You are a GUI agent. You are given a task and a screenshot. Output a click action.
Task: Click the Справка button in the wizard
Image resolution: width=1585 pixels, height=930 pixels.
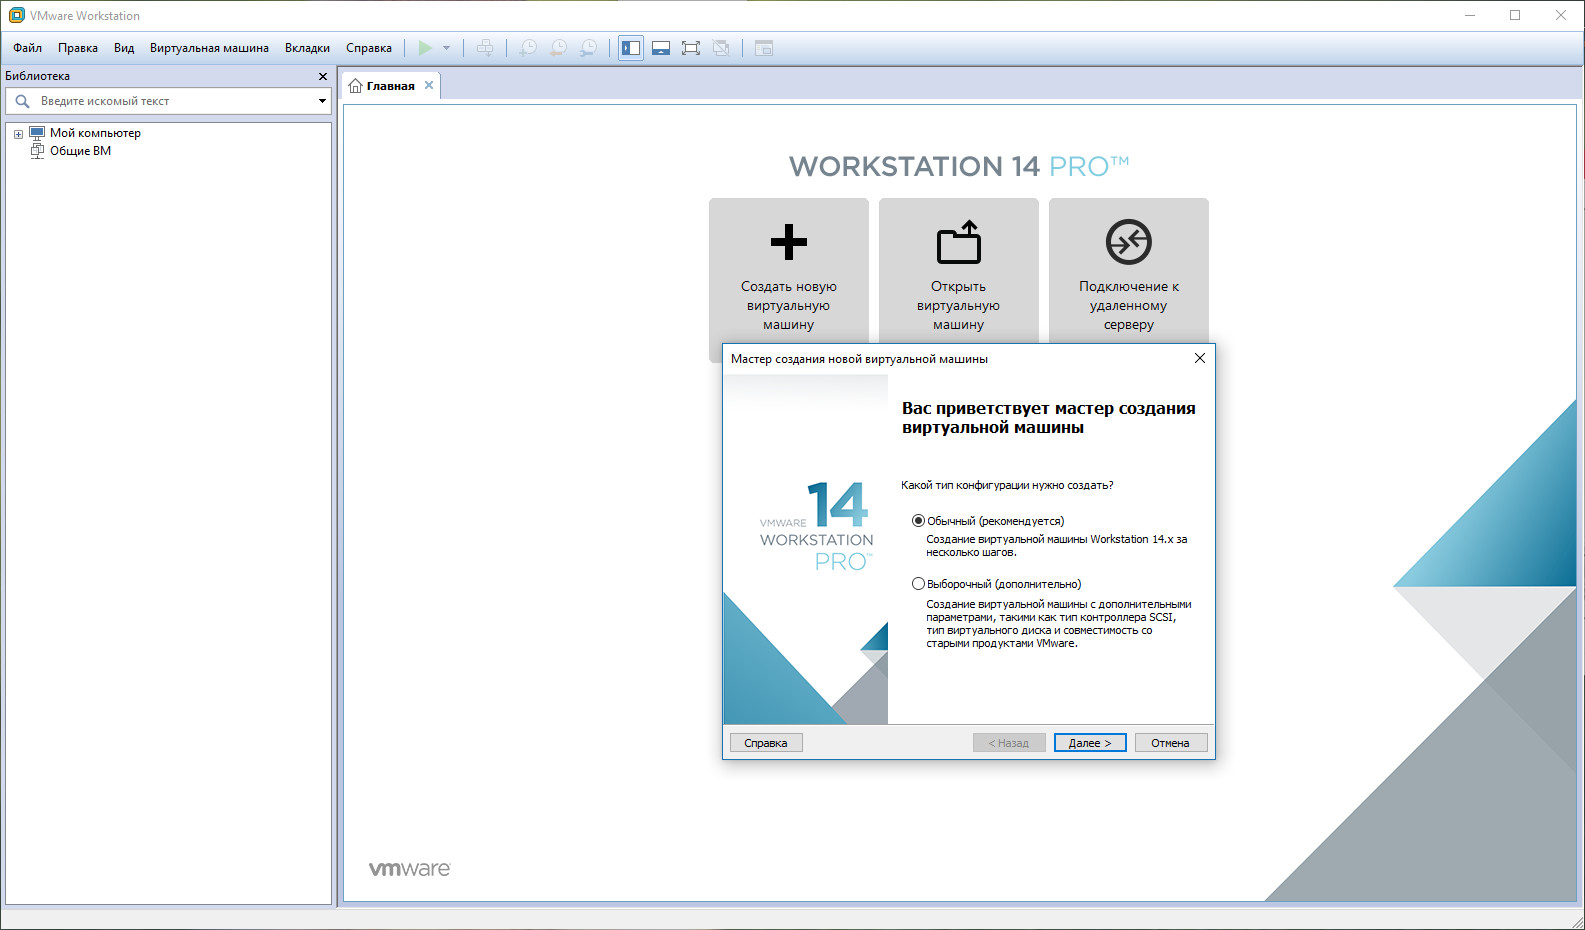click(x=766, y=743)
